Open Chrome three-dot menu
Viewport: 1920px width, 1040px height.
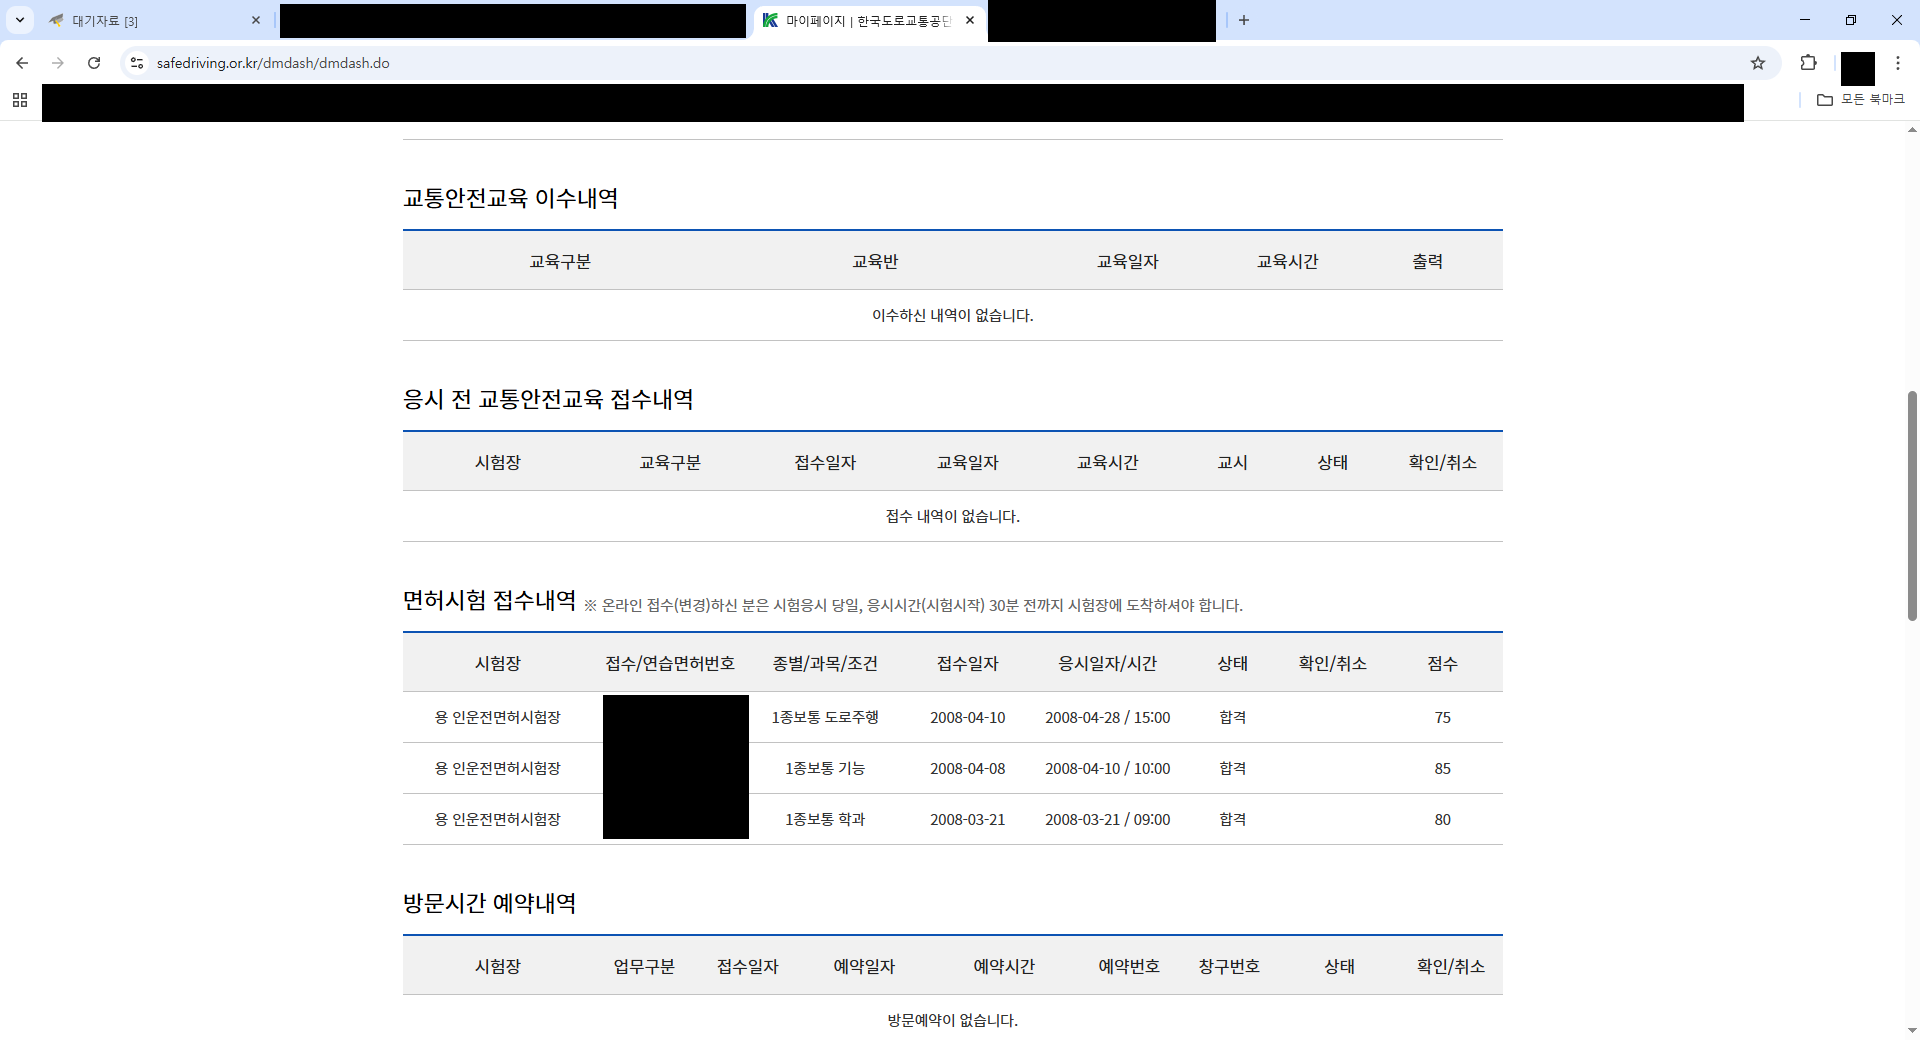tap(1897, 63)
